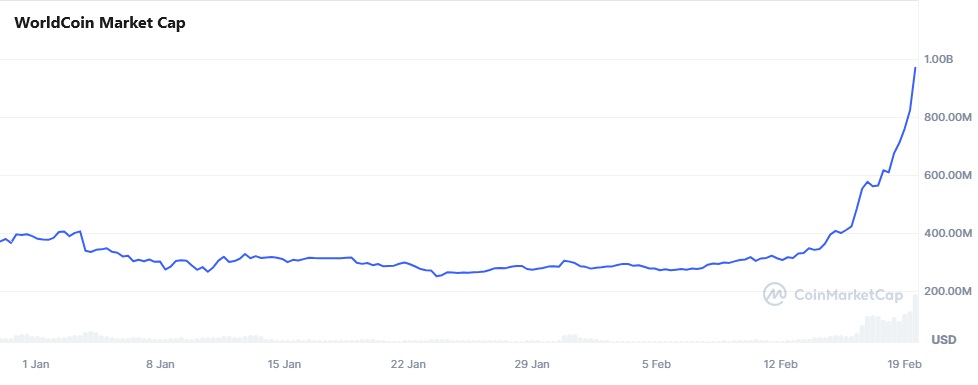Screen dimensions: 978x385
Task: Click the 400.00M axis label
Action: (x=948, y=233)
